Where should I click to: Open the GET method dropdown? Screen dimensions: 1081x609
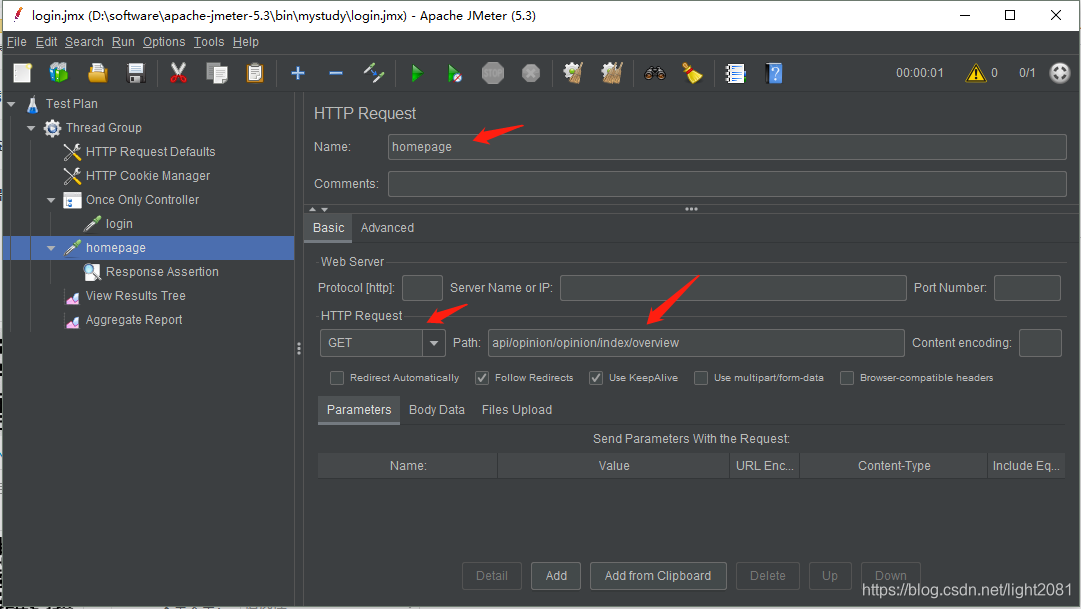(x=434, y=343)
